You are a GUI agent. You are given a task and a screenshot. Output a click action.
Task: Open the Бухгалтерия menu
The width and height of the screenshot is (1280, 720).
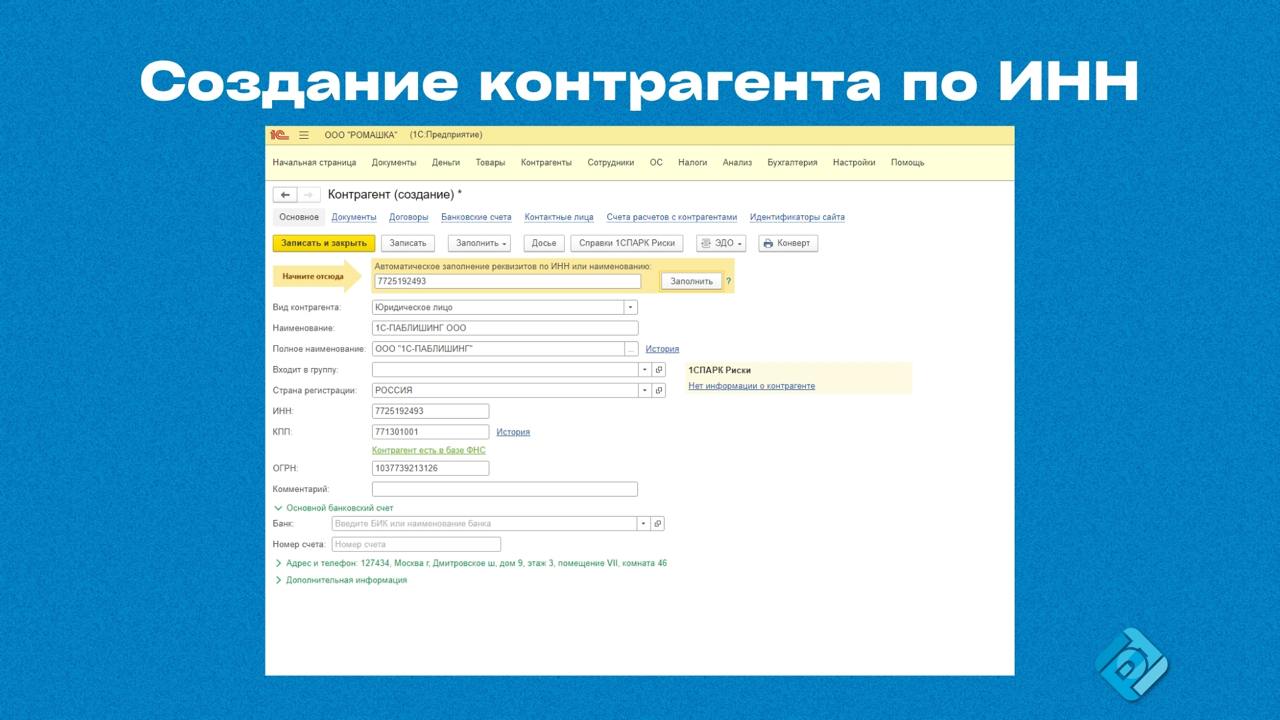(x=792, y=162)
